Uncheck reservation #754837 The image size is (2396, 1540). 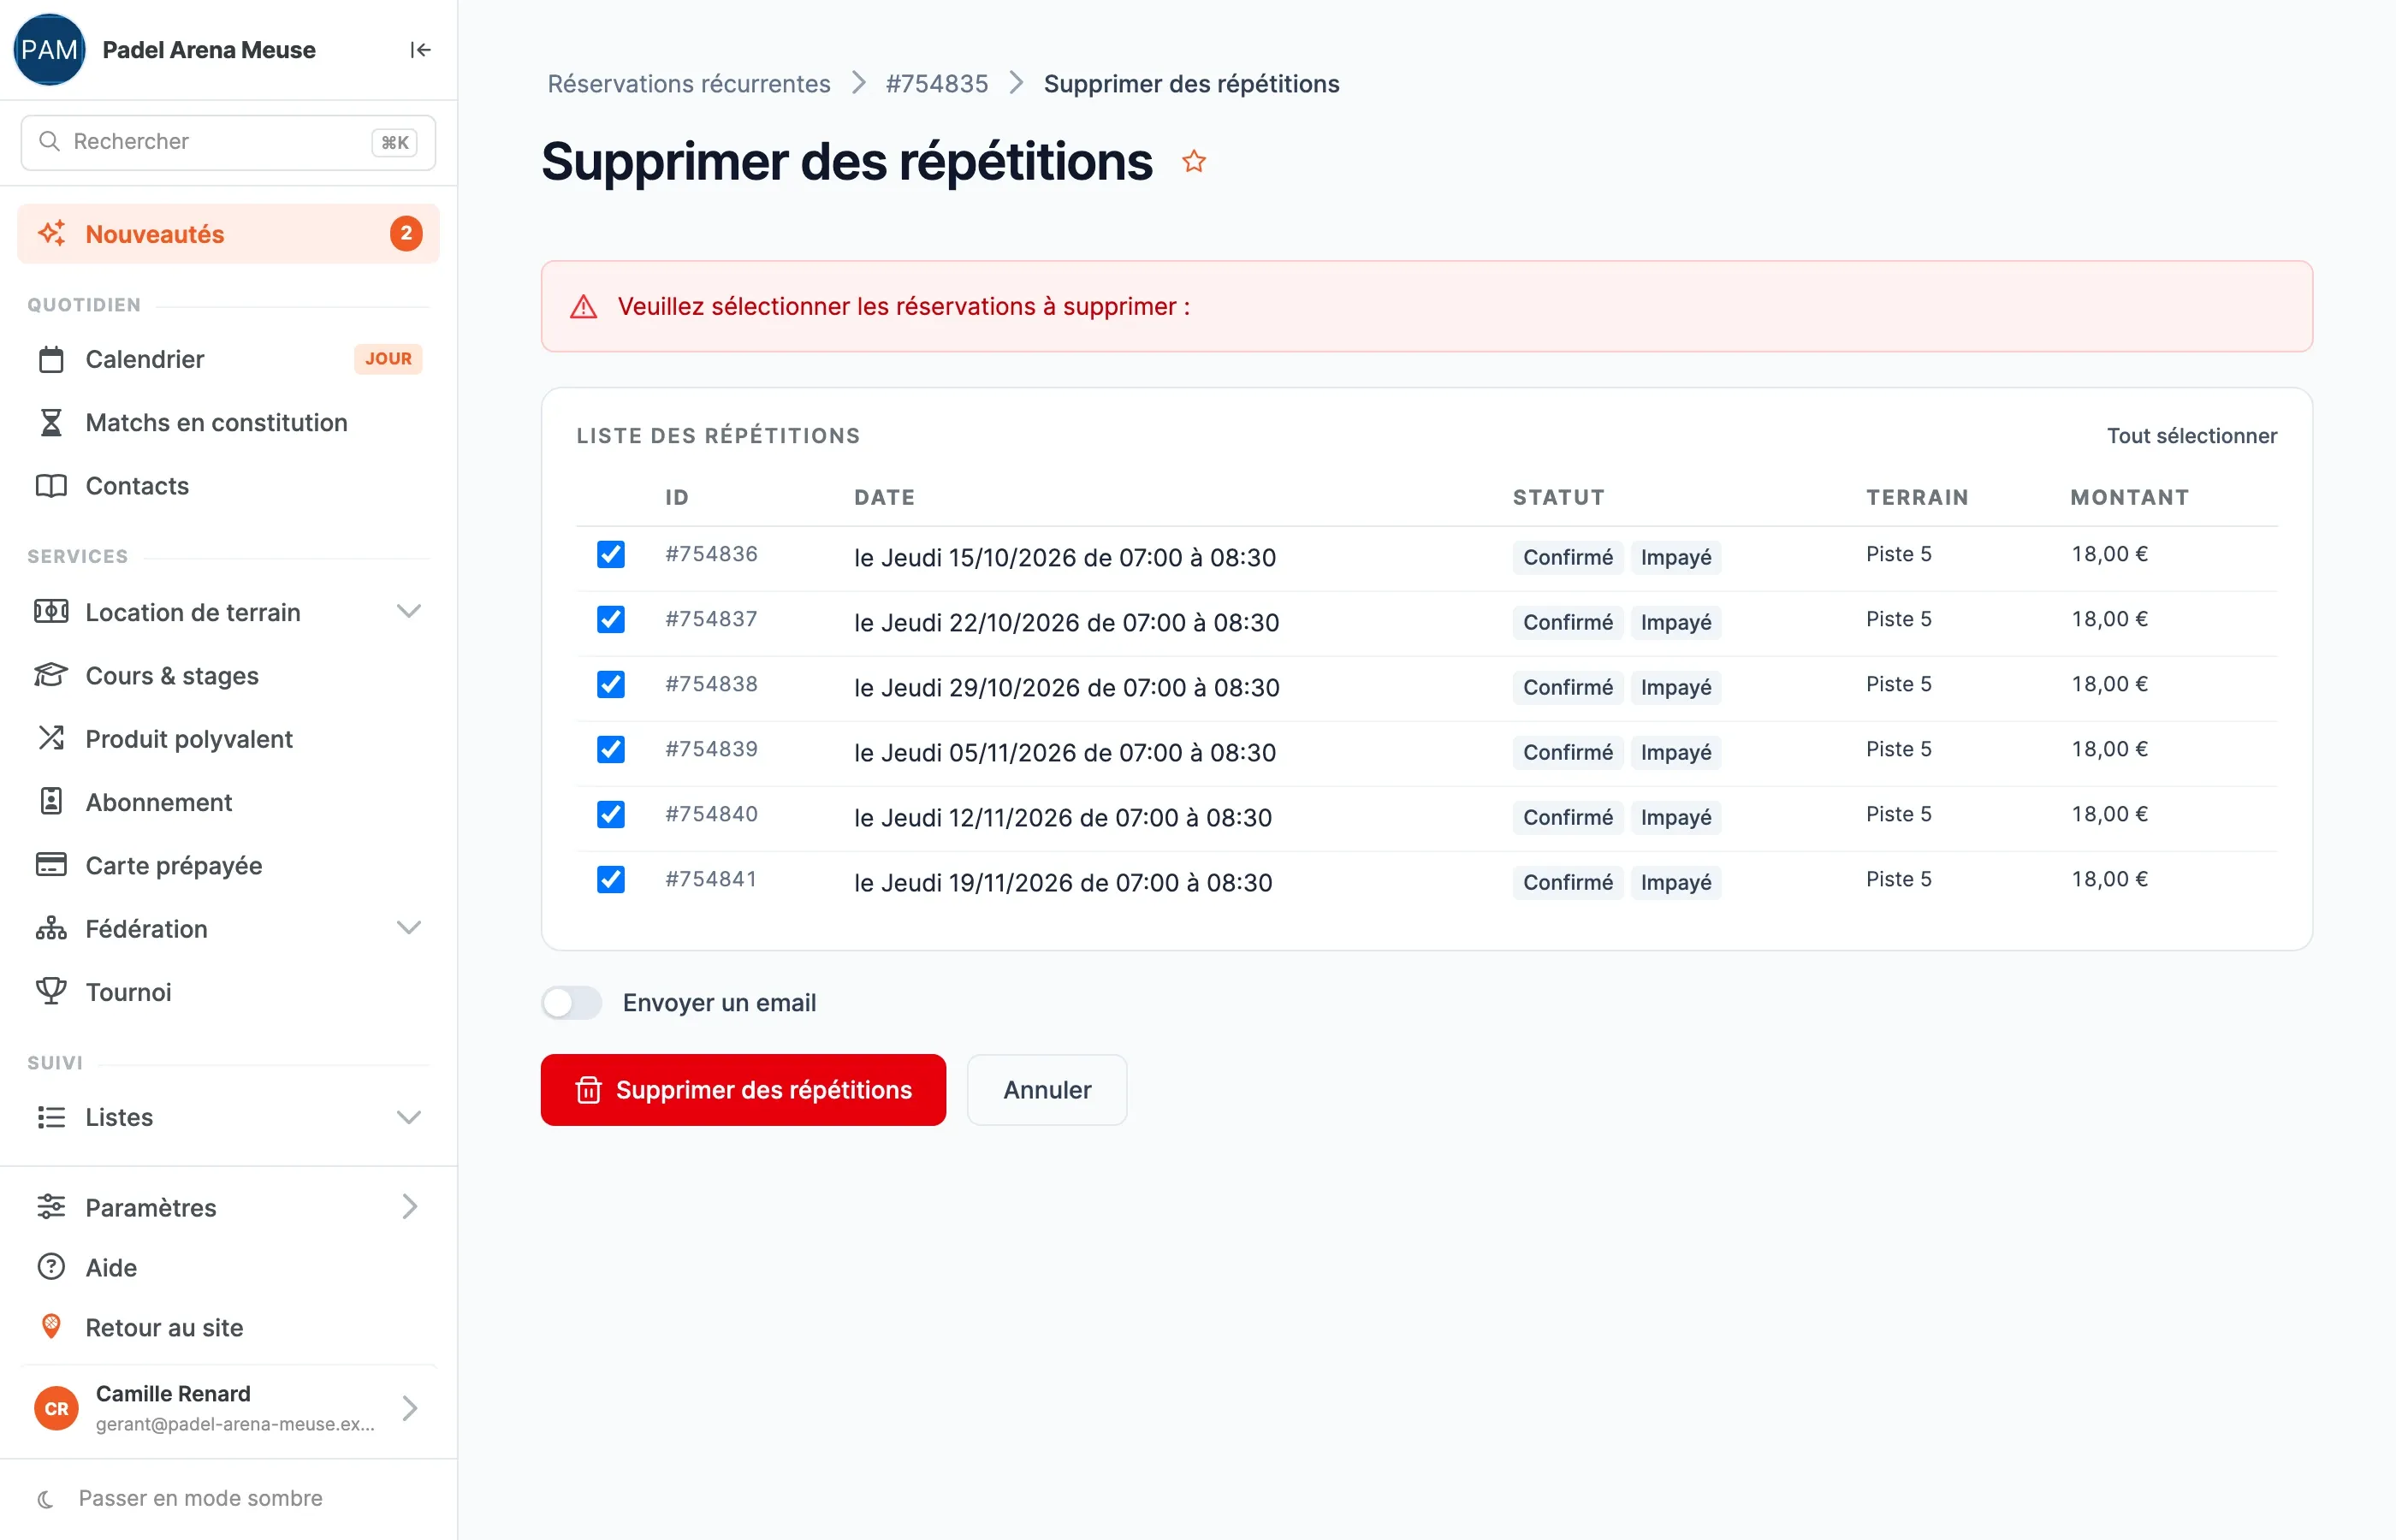coord(611,619)
